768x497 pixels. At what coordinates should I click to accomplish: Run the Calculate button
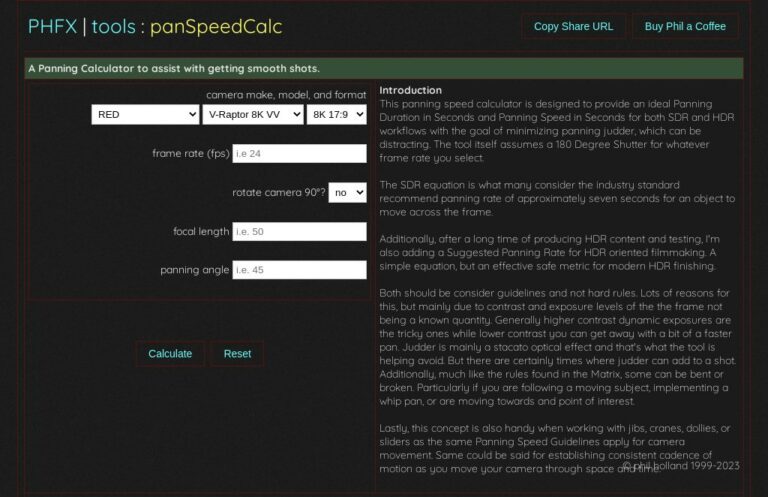[x=170, y=354]
